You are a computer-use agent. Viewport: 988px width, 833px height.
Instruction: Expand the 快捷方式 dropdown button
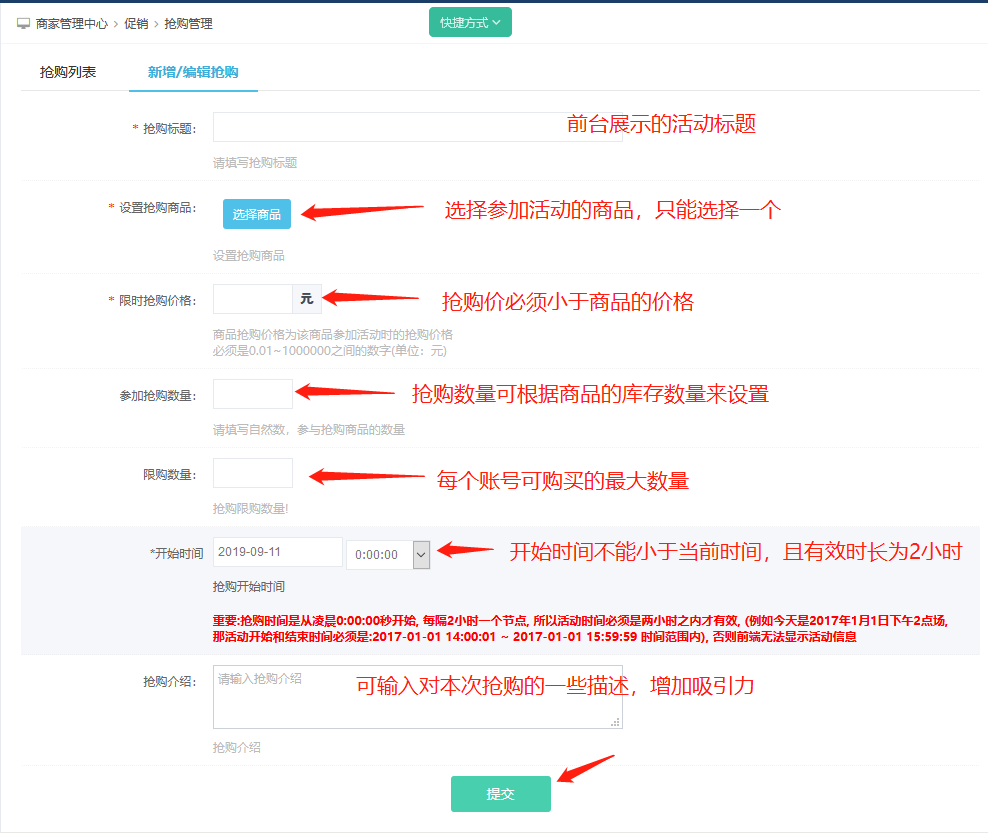point(470,22)
